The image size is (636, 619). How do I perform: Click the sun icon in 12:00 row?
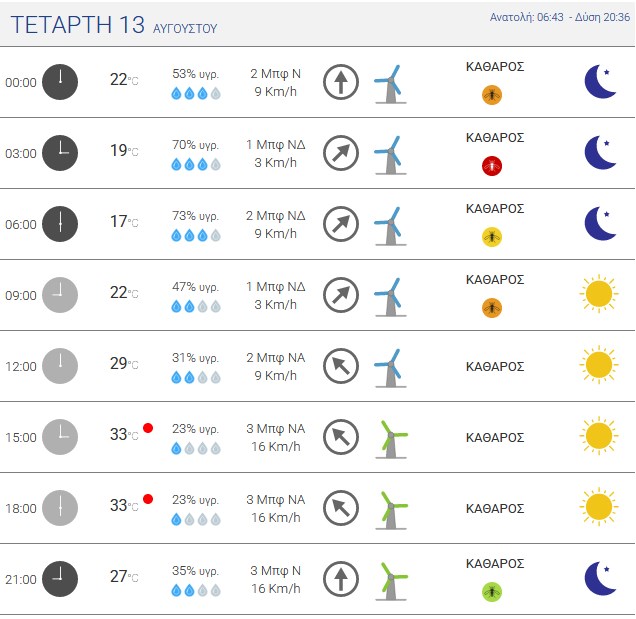tap(599, 365)
